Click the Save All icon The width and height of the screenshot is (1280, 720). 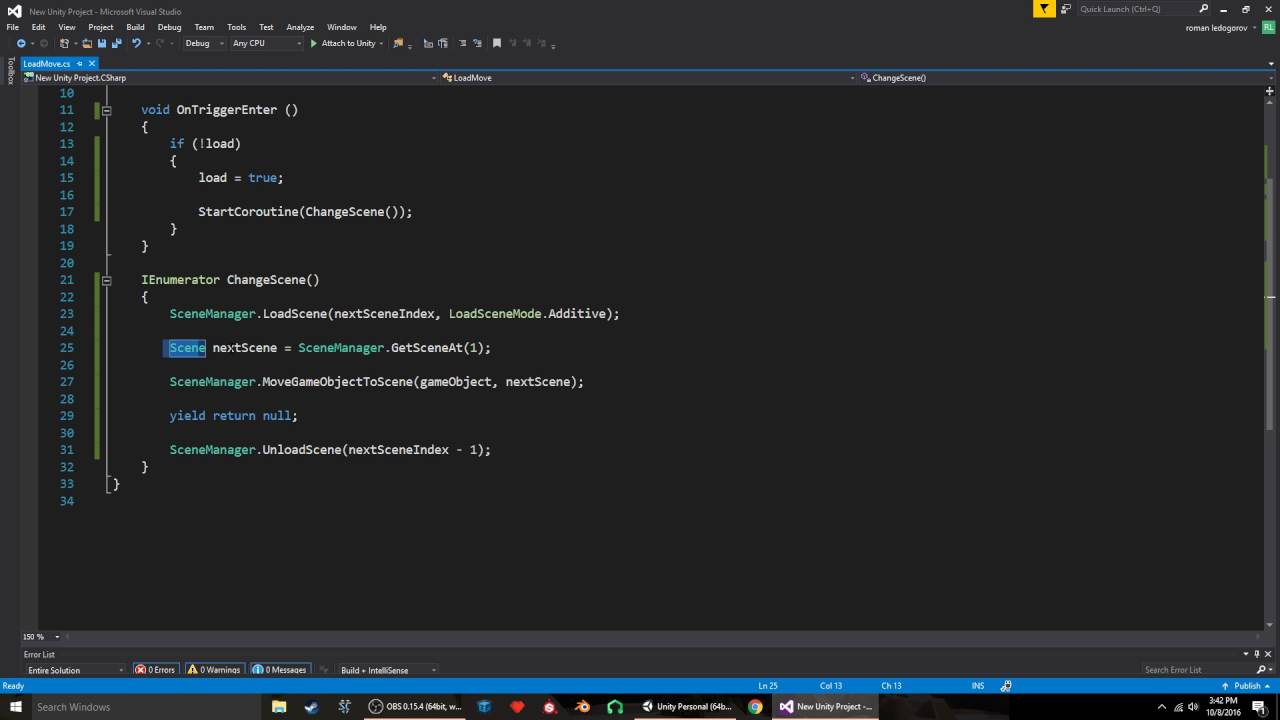(116, 43)
